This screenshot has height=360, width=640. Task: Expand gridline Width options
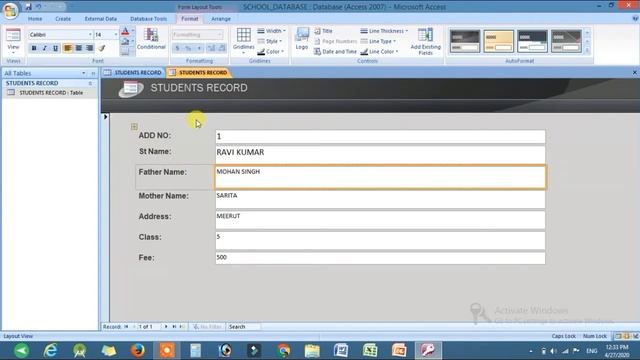(271, 31)
